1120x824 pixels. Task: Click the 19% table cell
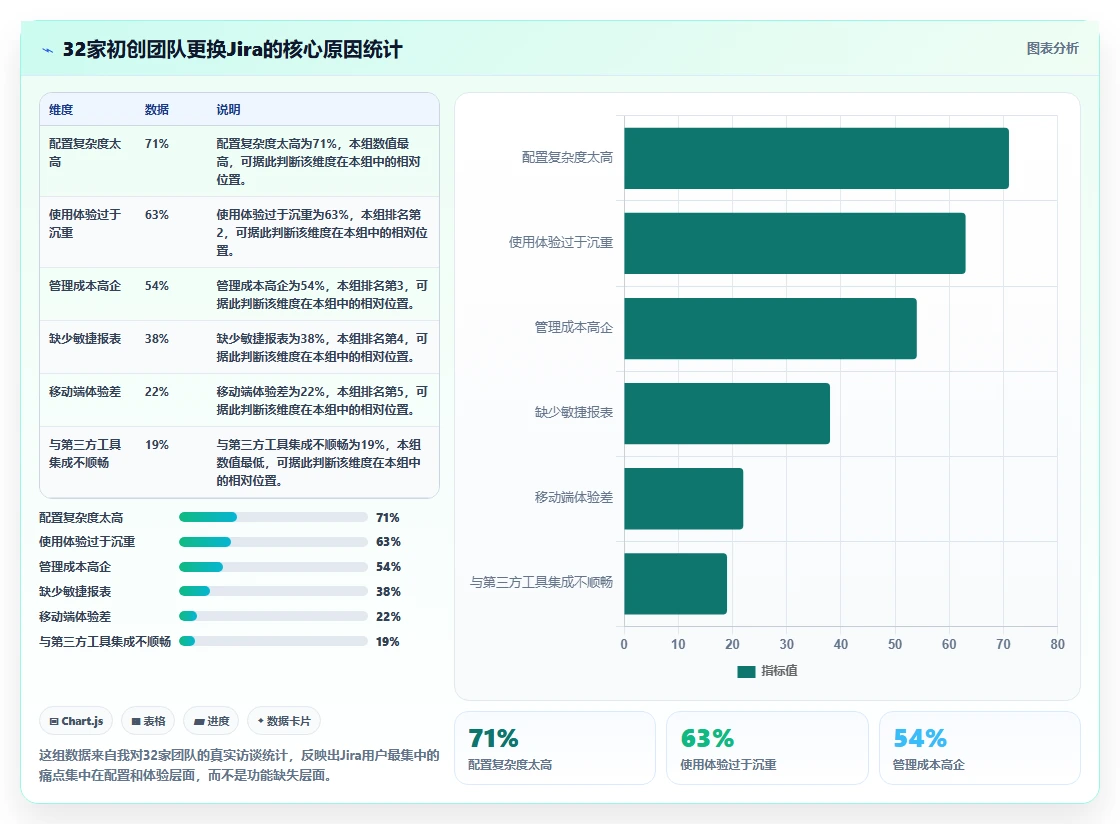click(156, 444)
